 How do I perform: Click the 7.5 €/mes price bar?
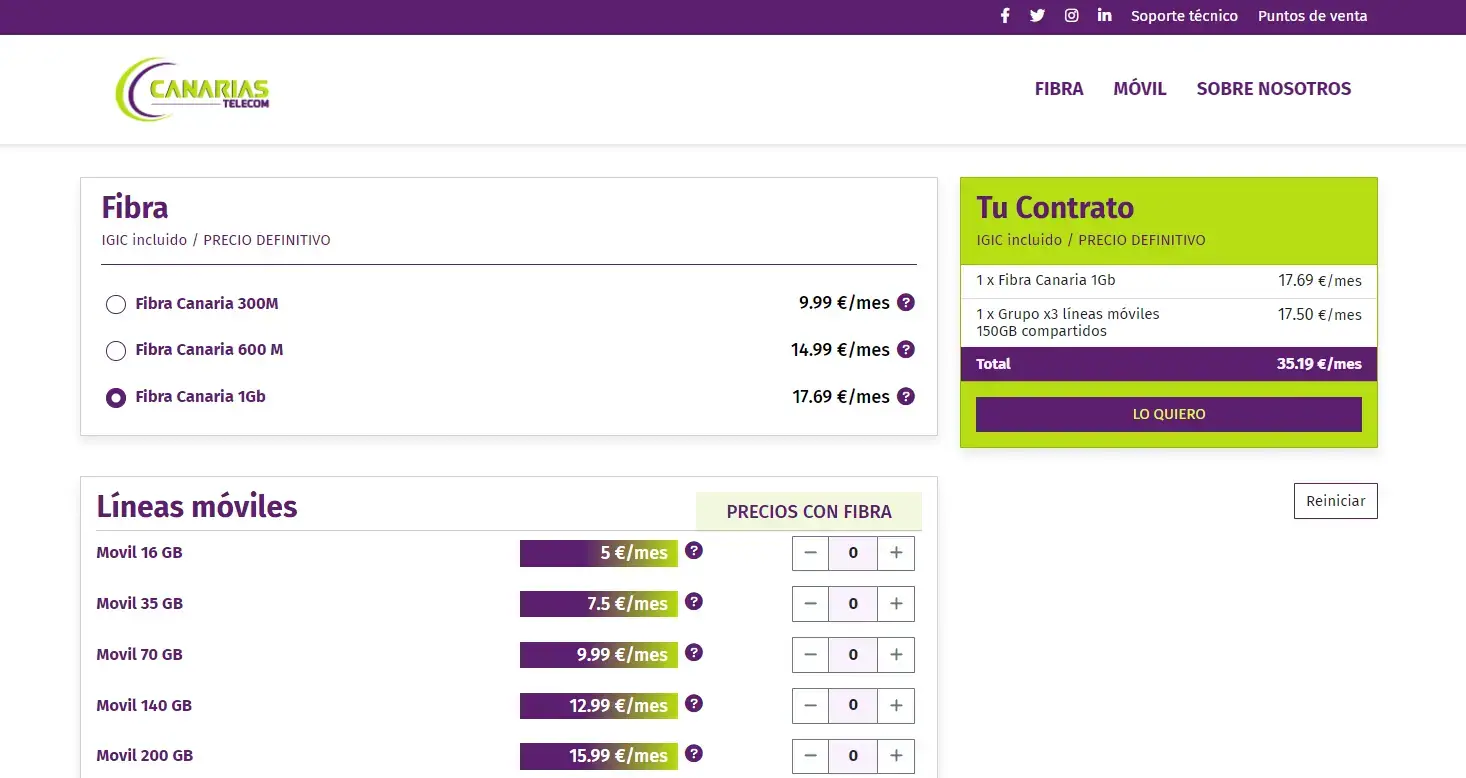(x=599, y=604)
